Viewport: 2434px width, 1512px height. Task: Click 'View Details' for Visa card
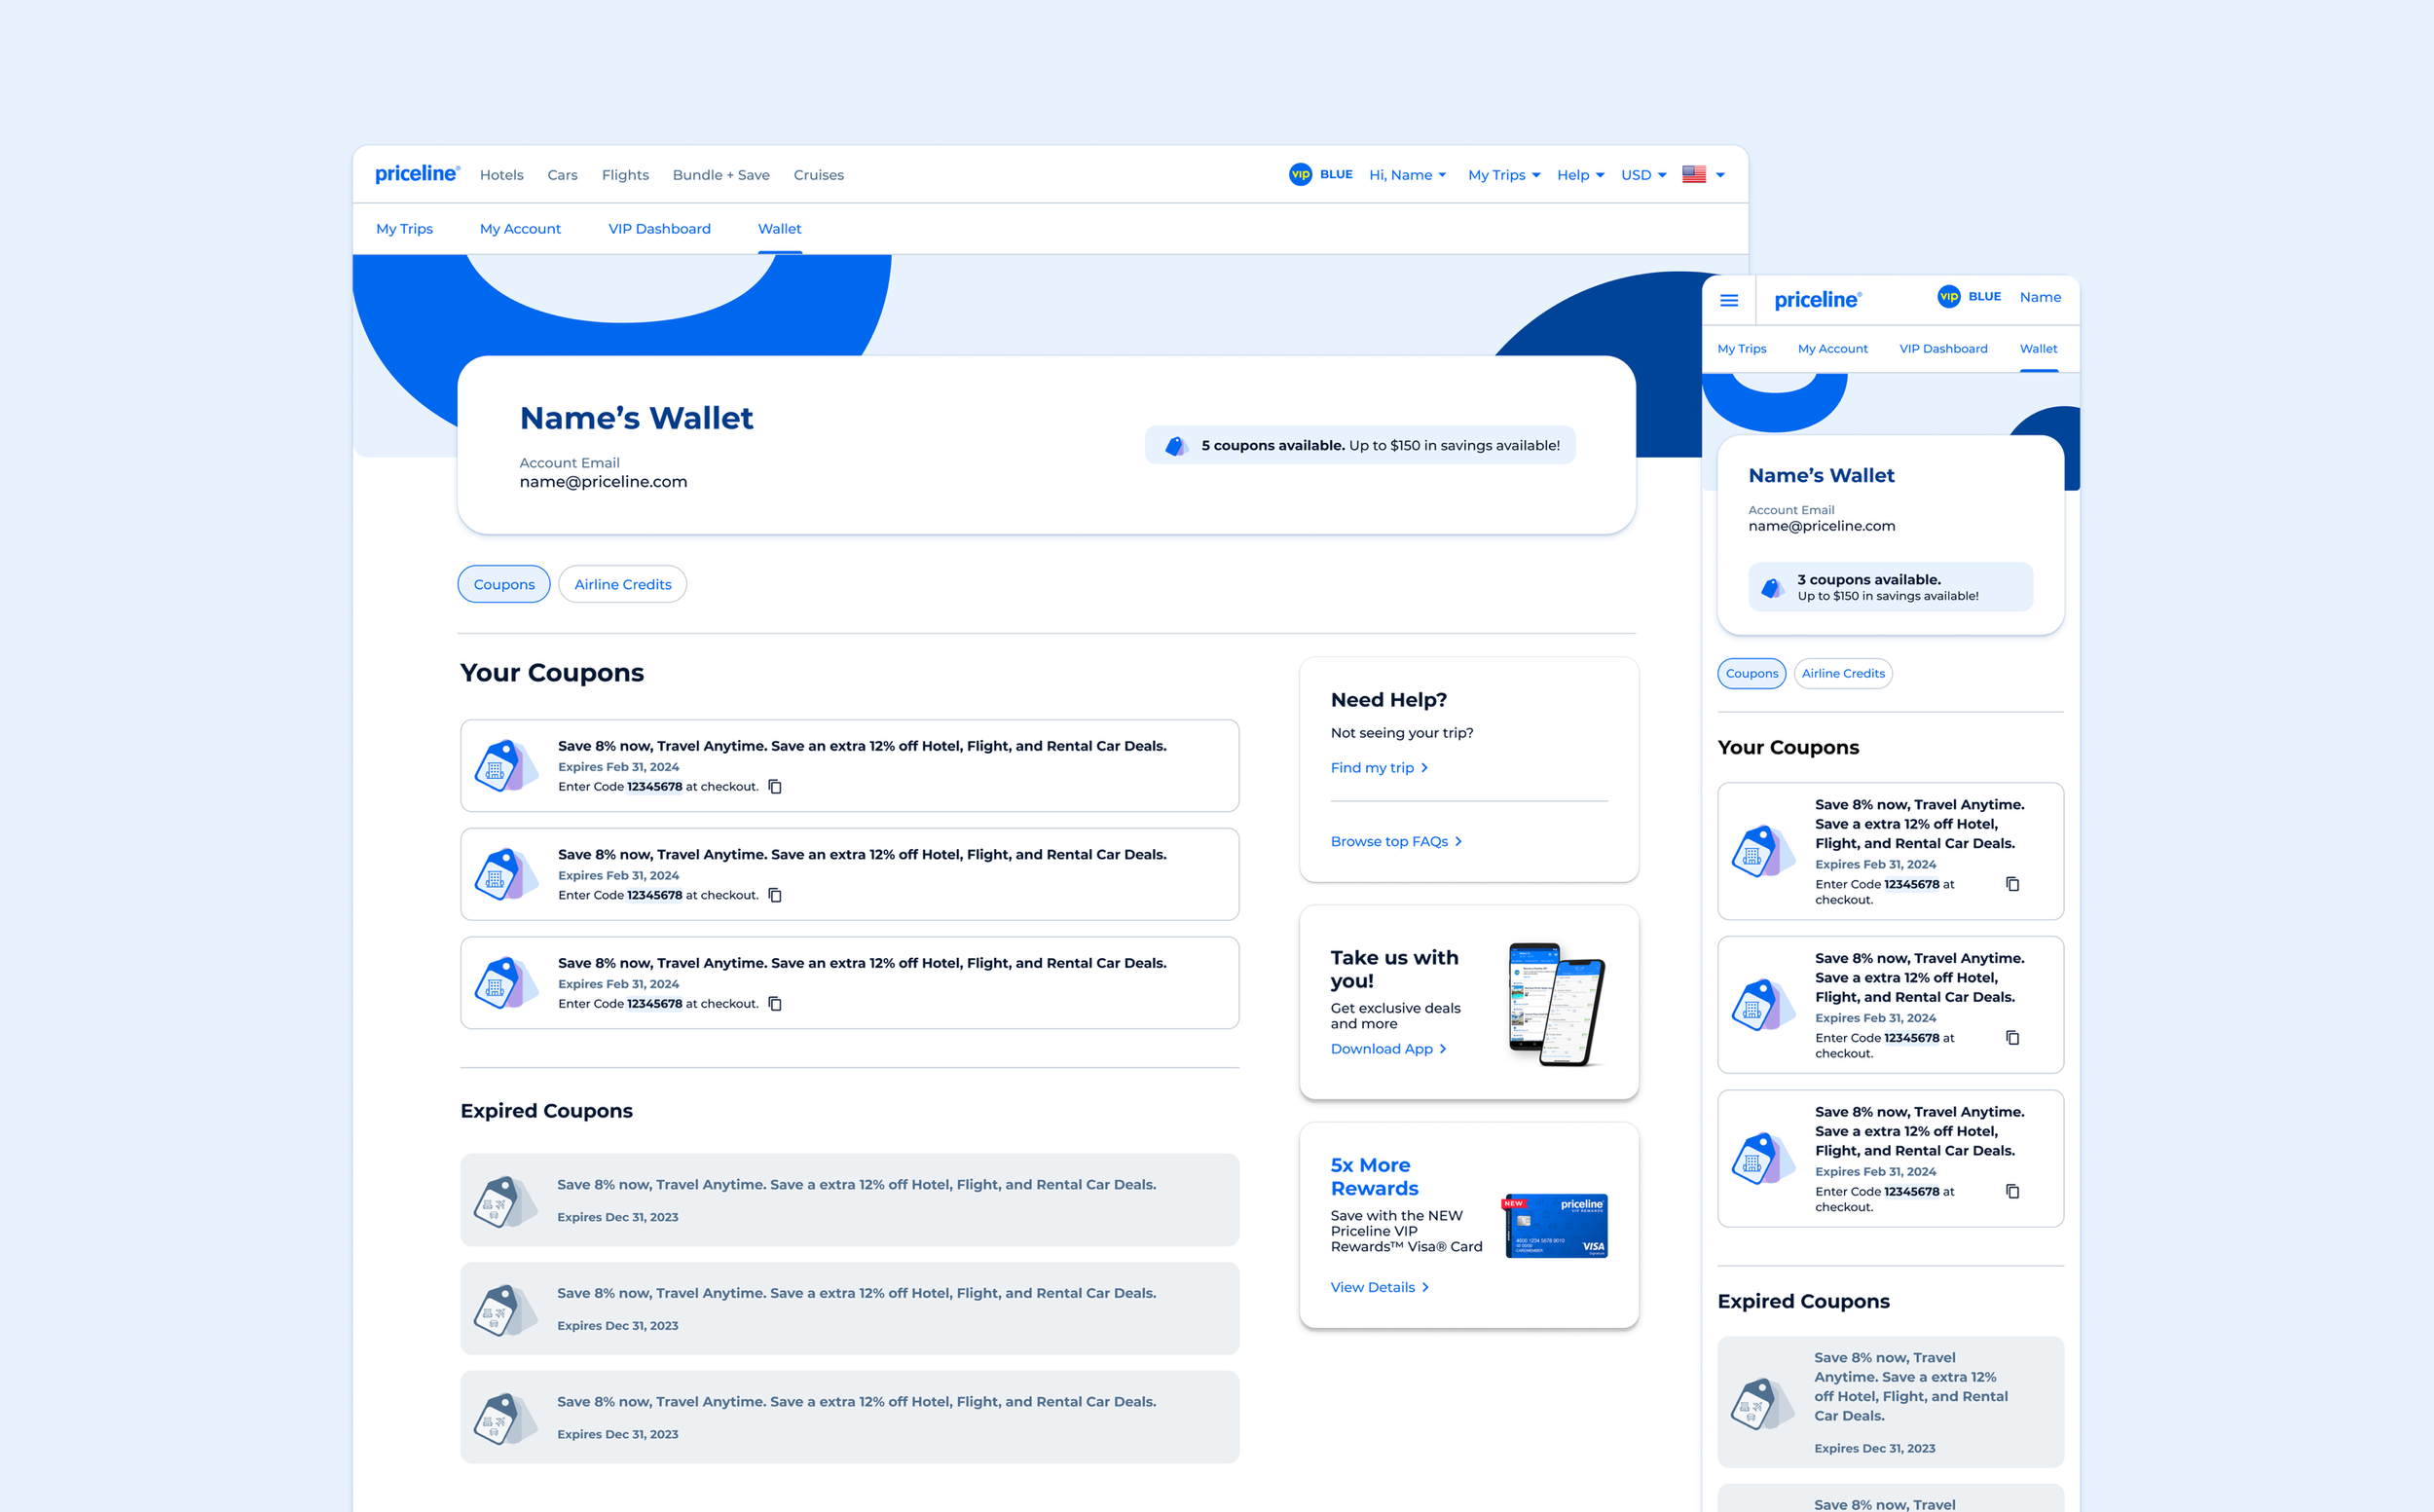(x=1379, y=1288)
